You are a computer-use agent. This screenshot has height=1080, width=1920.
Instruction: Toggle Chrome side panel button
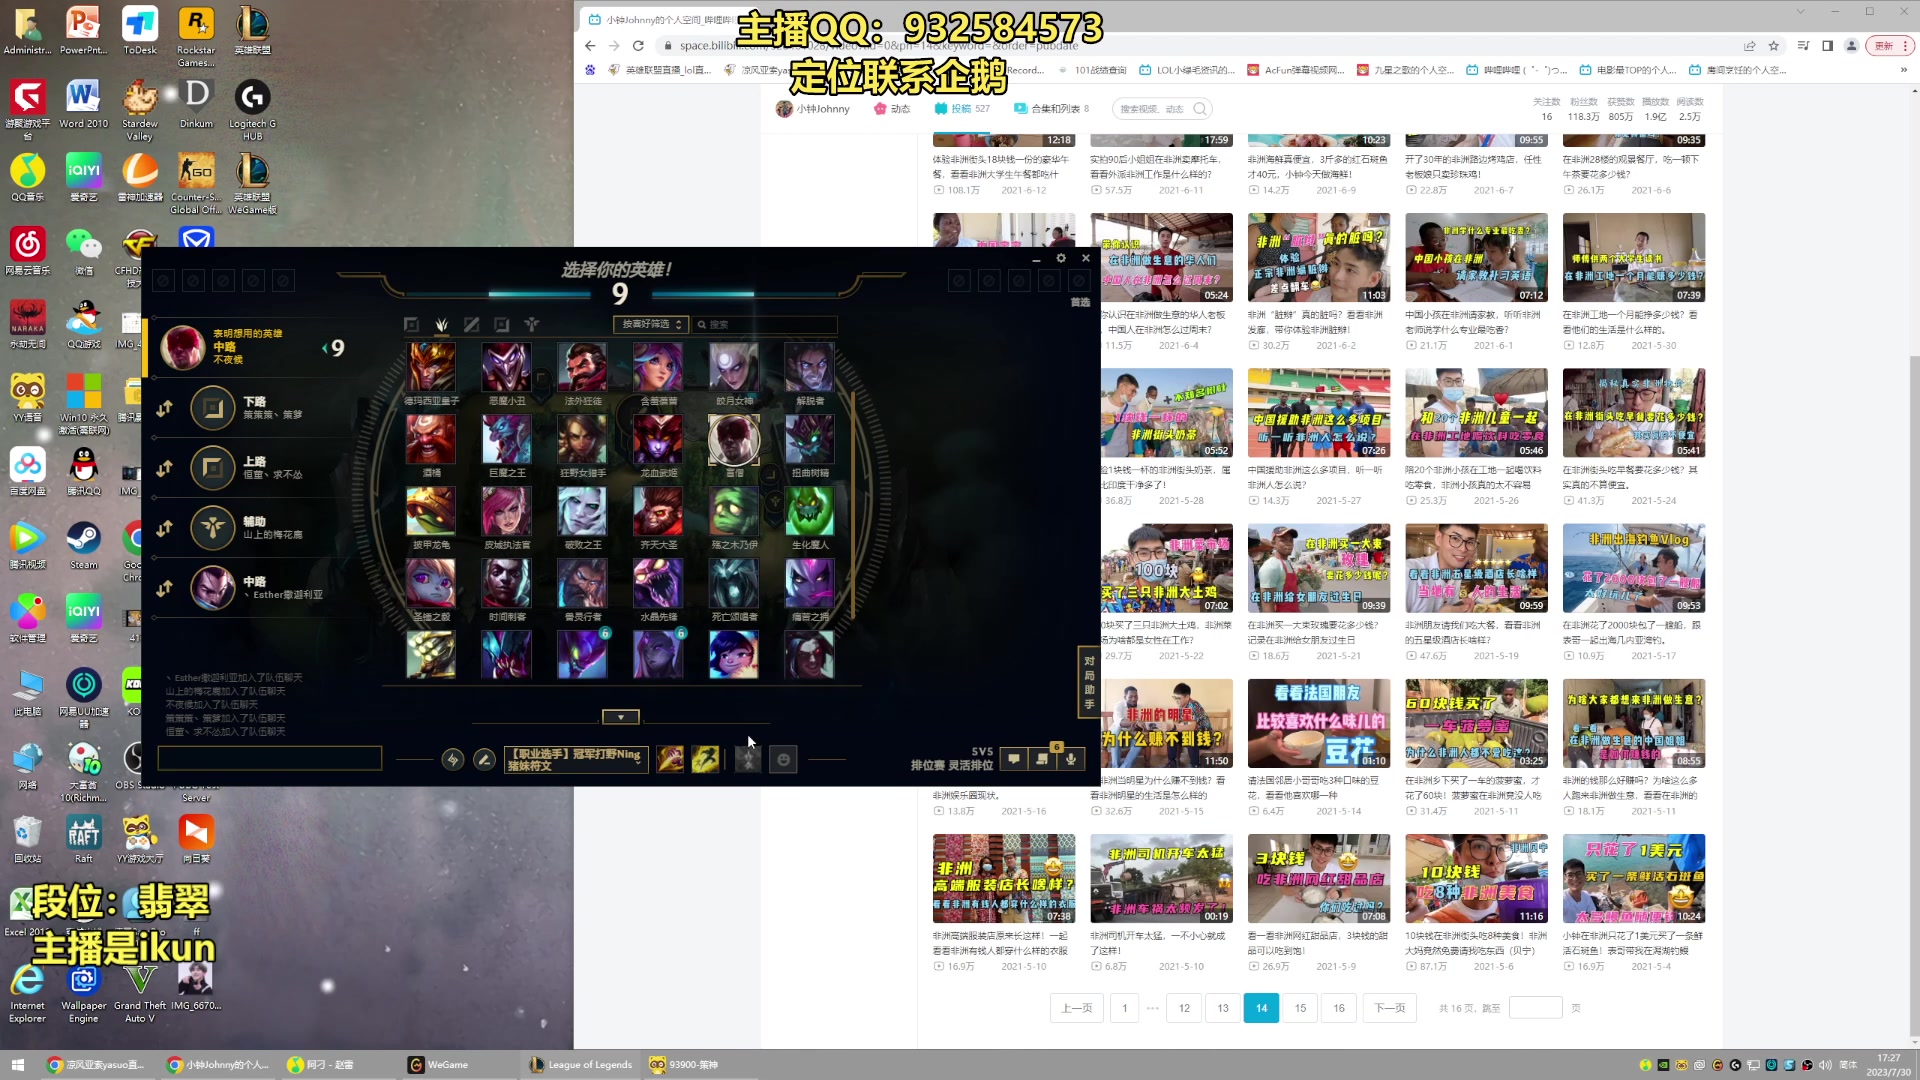pos(1827,46)
